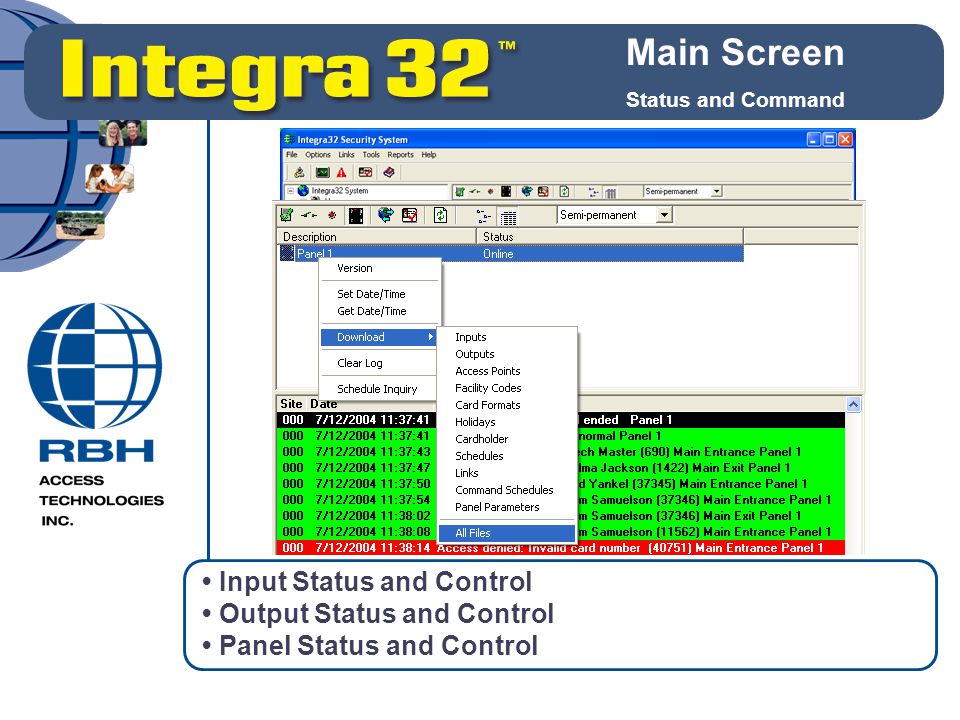Image resolution: width=960 pixels, height=720 pixels.
Task: Collapse the Integra32 System tree node
Action: click(x=290, y=191)
